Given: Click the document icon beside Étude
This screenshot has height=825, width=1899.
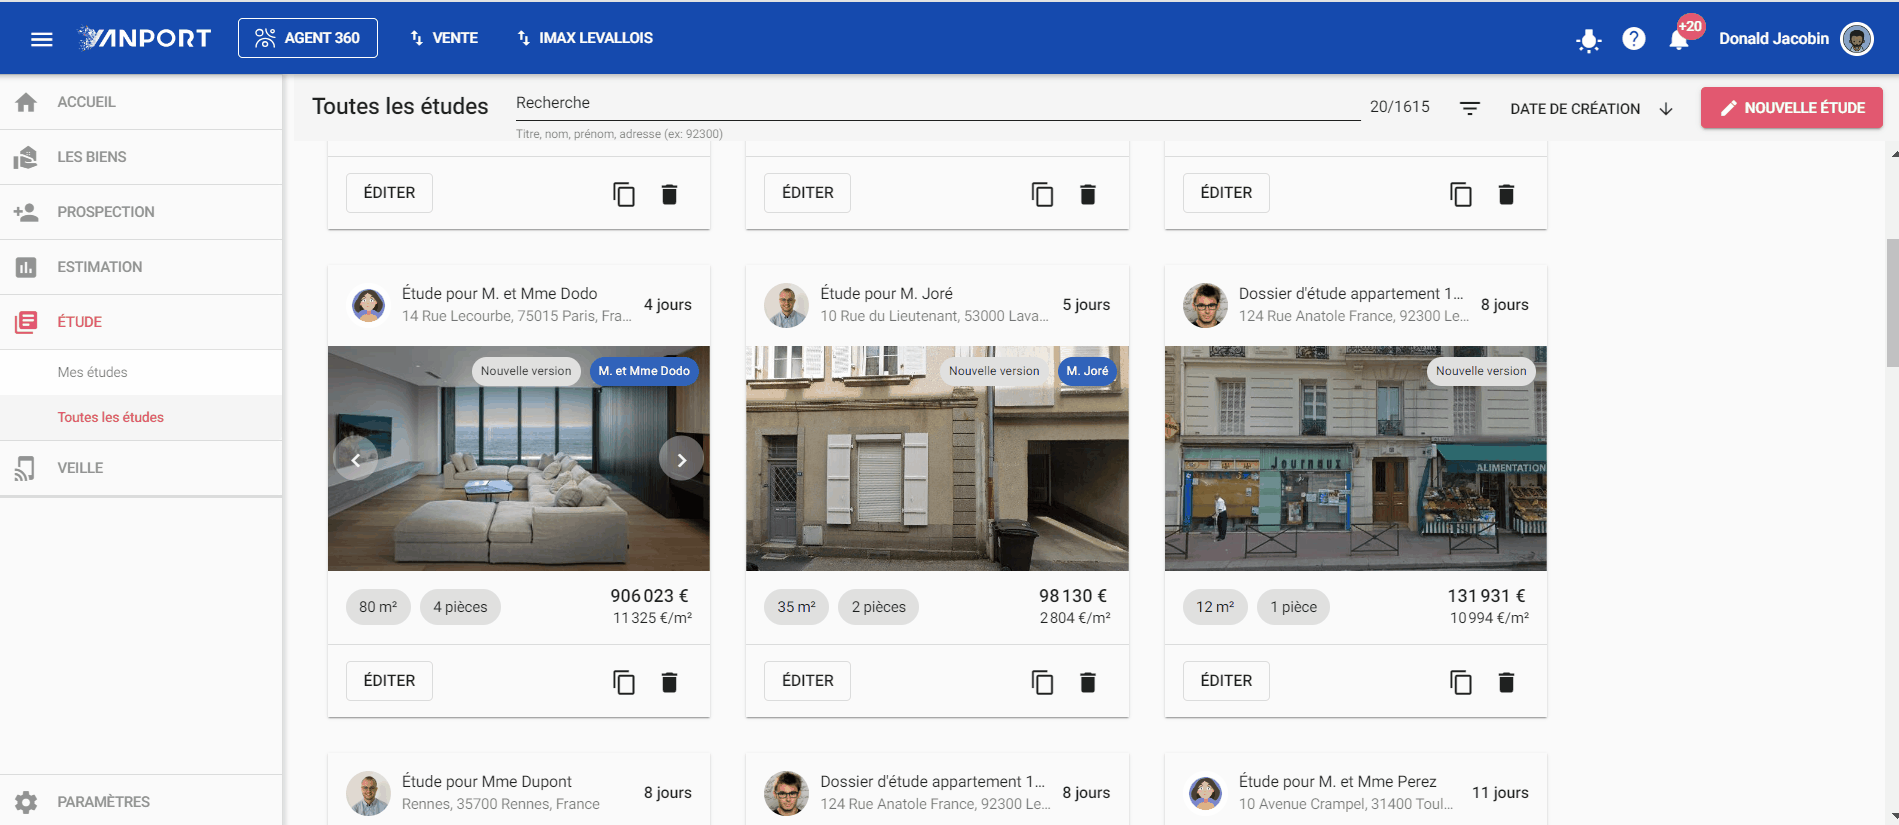Looking at the screenshot, I should pyautogui.click(x=27, y=322).
